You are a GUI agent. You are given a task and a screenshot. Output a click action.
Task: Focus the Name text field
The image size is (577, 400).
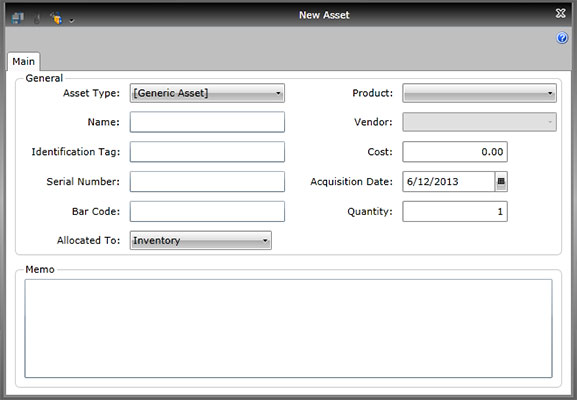pyautogui.click(x=207, y=122)
